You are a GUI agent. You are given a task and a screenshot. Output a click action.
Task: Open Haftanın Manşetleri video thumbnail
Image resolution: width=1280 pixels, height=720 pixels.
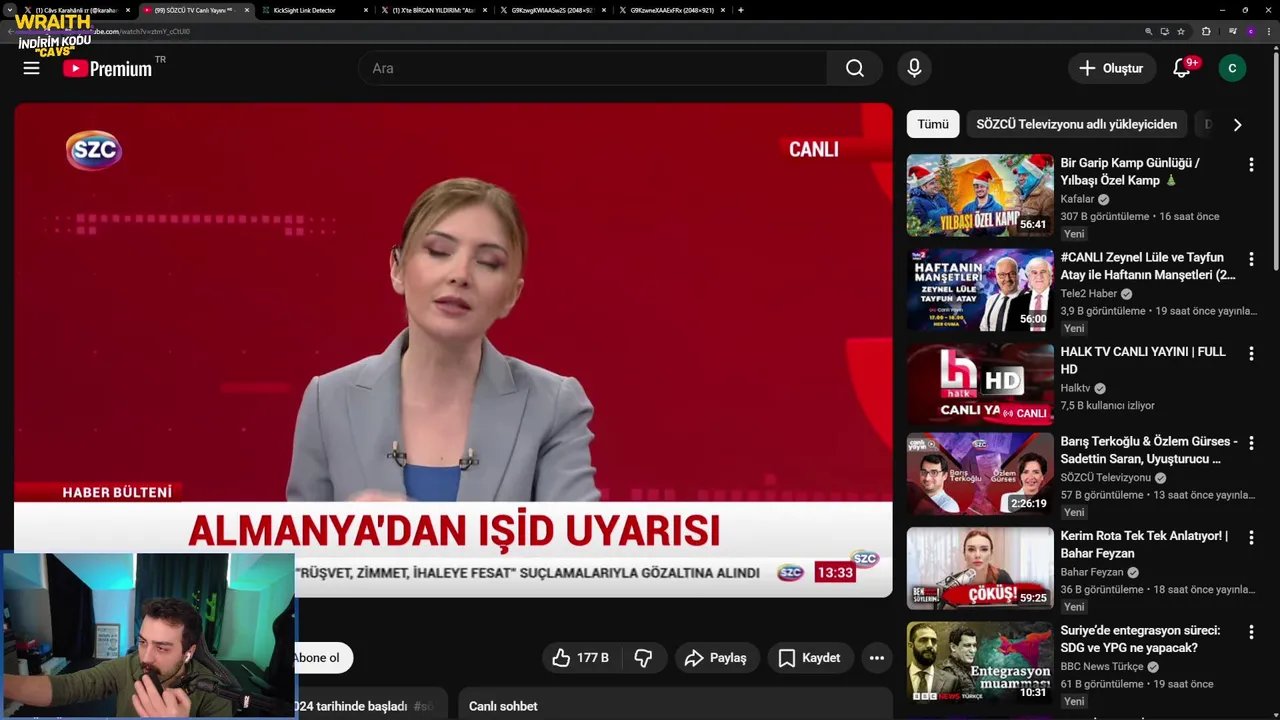click(980, 290)
